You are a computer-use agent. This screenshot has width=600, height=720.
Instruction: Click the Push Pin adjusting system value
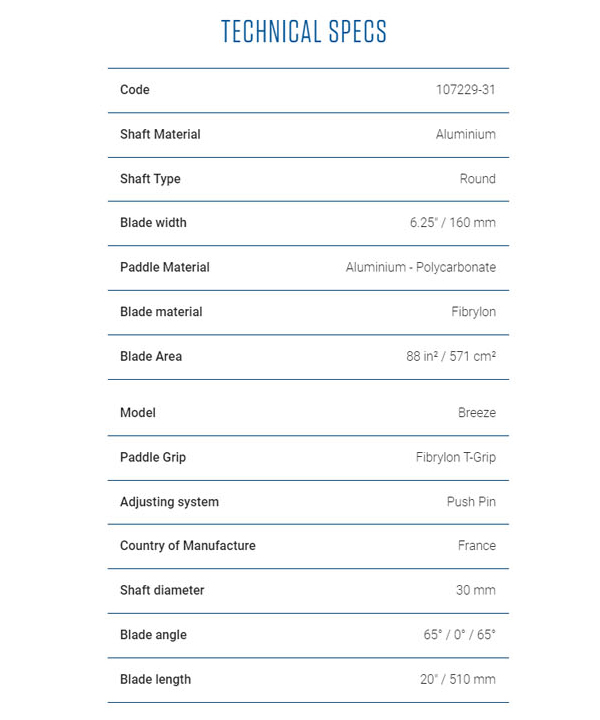(x=471, y=502)
